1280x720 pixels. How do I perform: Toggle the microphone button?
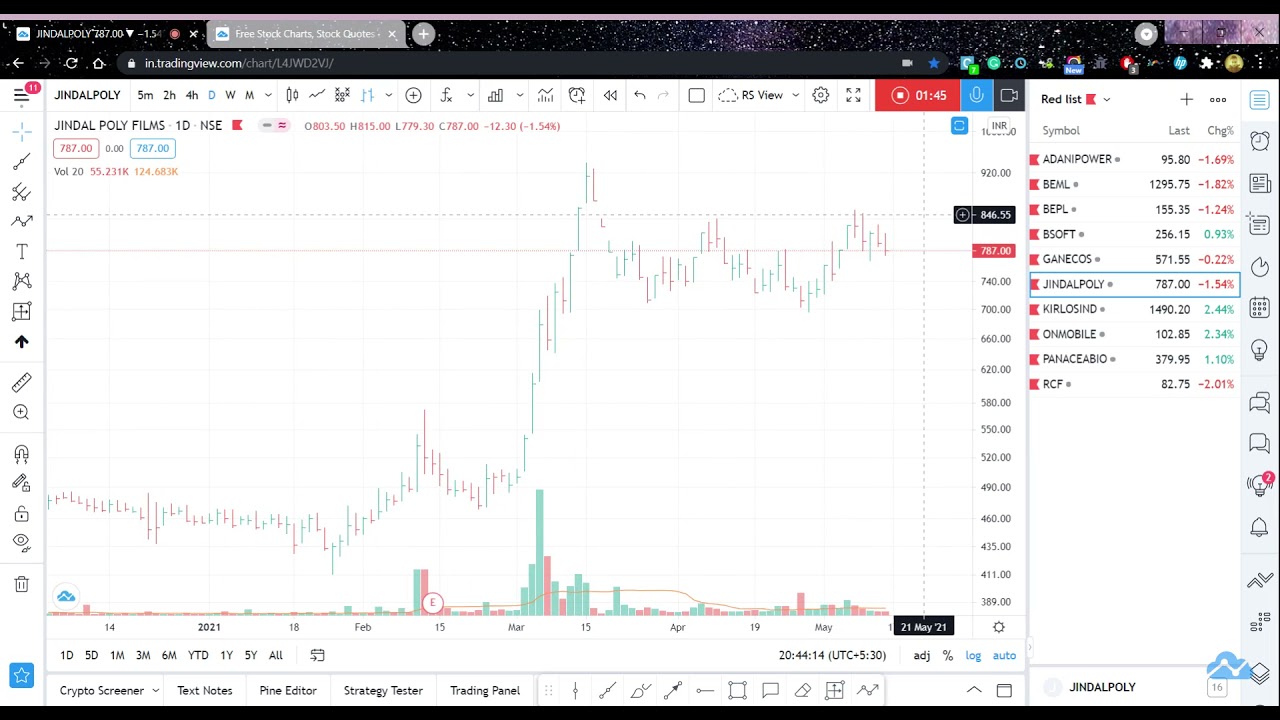click(977, 96)
